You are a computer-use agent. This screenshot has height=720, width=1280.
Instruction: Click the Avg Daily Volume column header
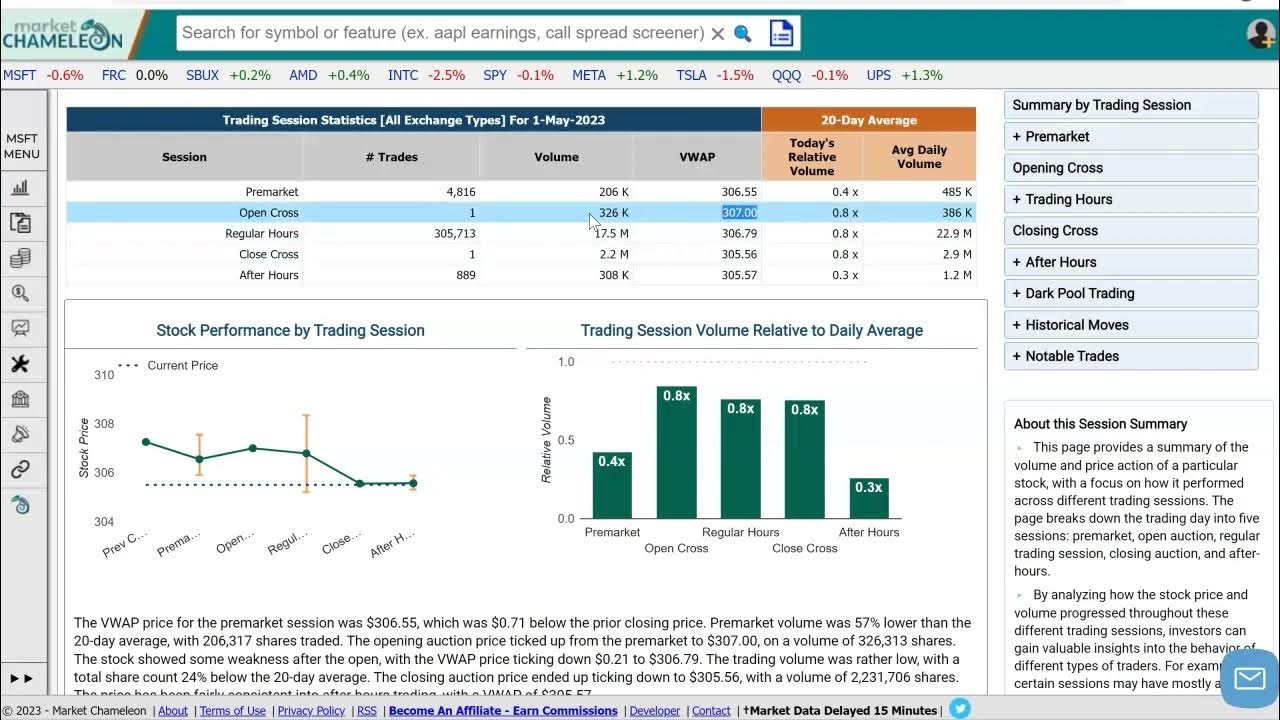[919, 157]
